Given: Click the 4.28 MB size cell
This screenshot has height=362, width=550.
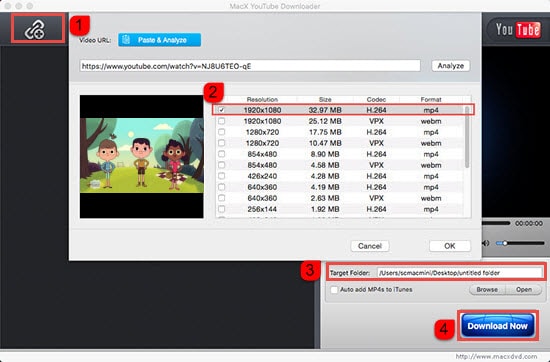Looking at the screenshot, I should click(x=325, y=176).
